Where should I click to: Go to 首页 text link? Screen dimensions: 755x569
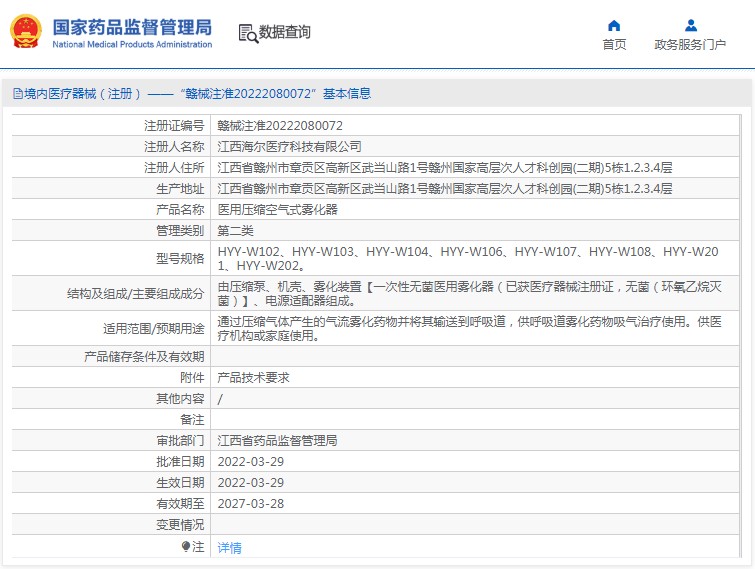[x=614, y=45]
